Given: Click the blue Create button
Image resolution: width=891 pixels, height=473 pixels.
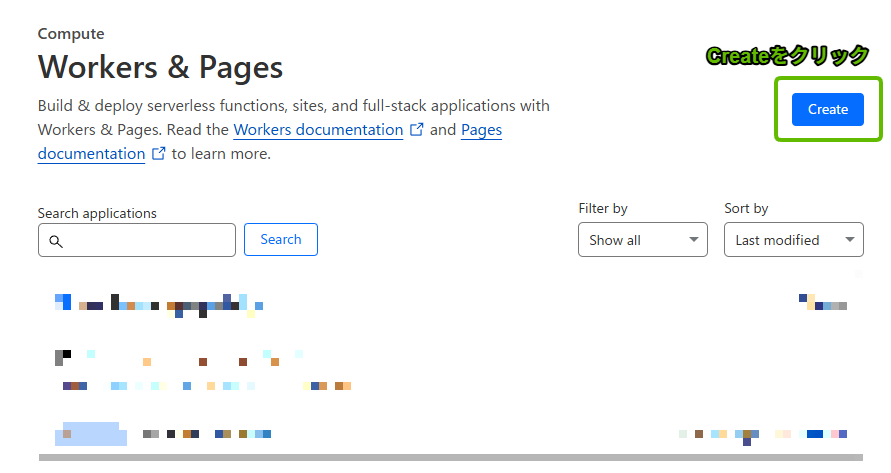Looking at the screenshot, I should pos(827,109).
